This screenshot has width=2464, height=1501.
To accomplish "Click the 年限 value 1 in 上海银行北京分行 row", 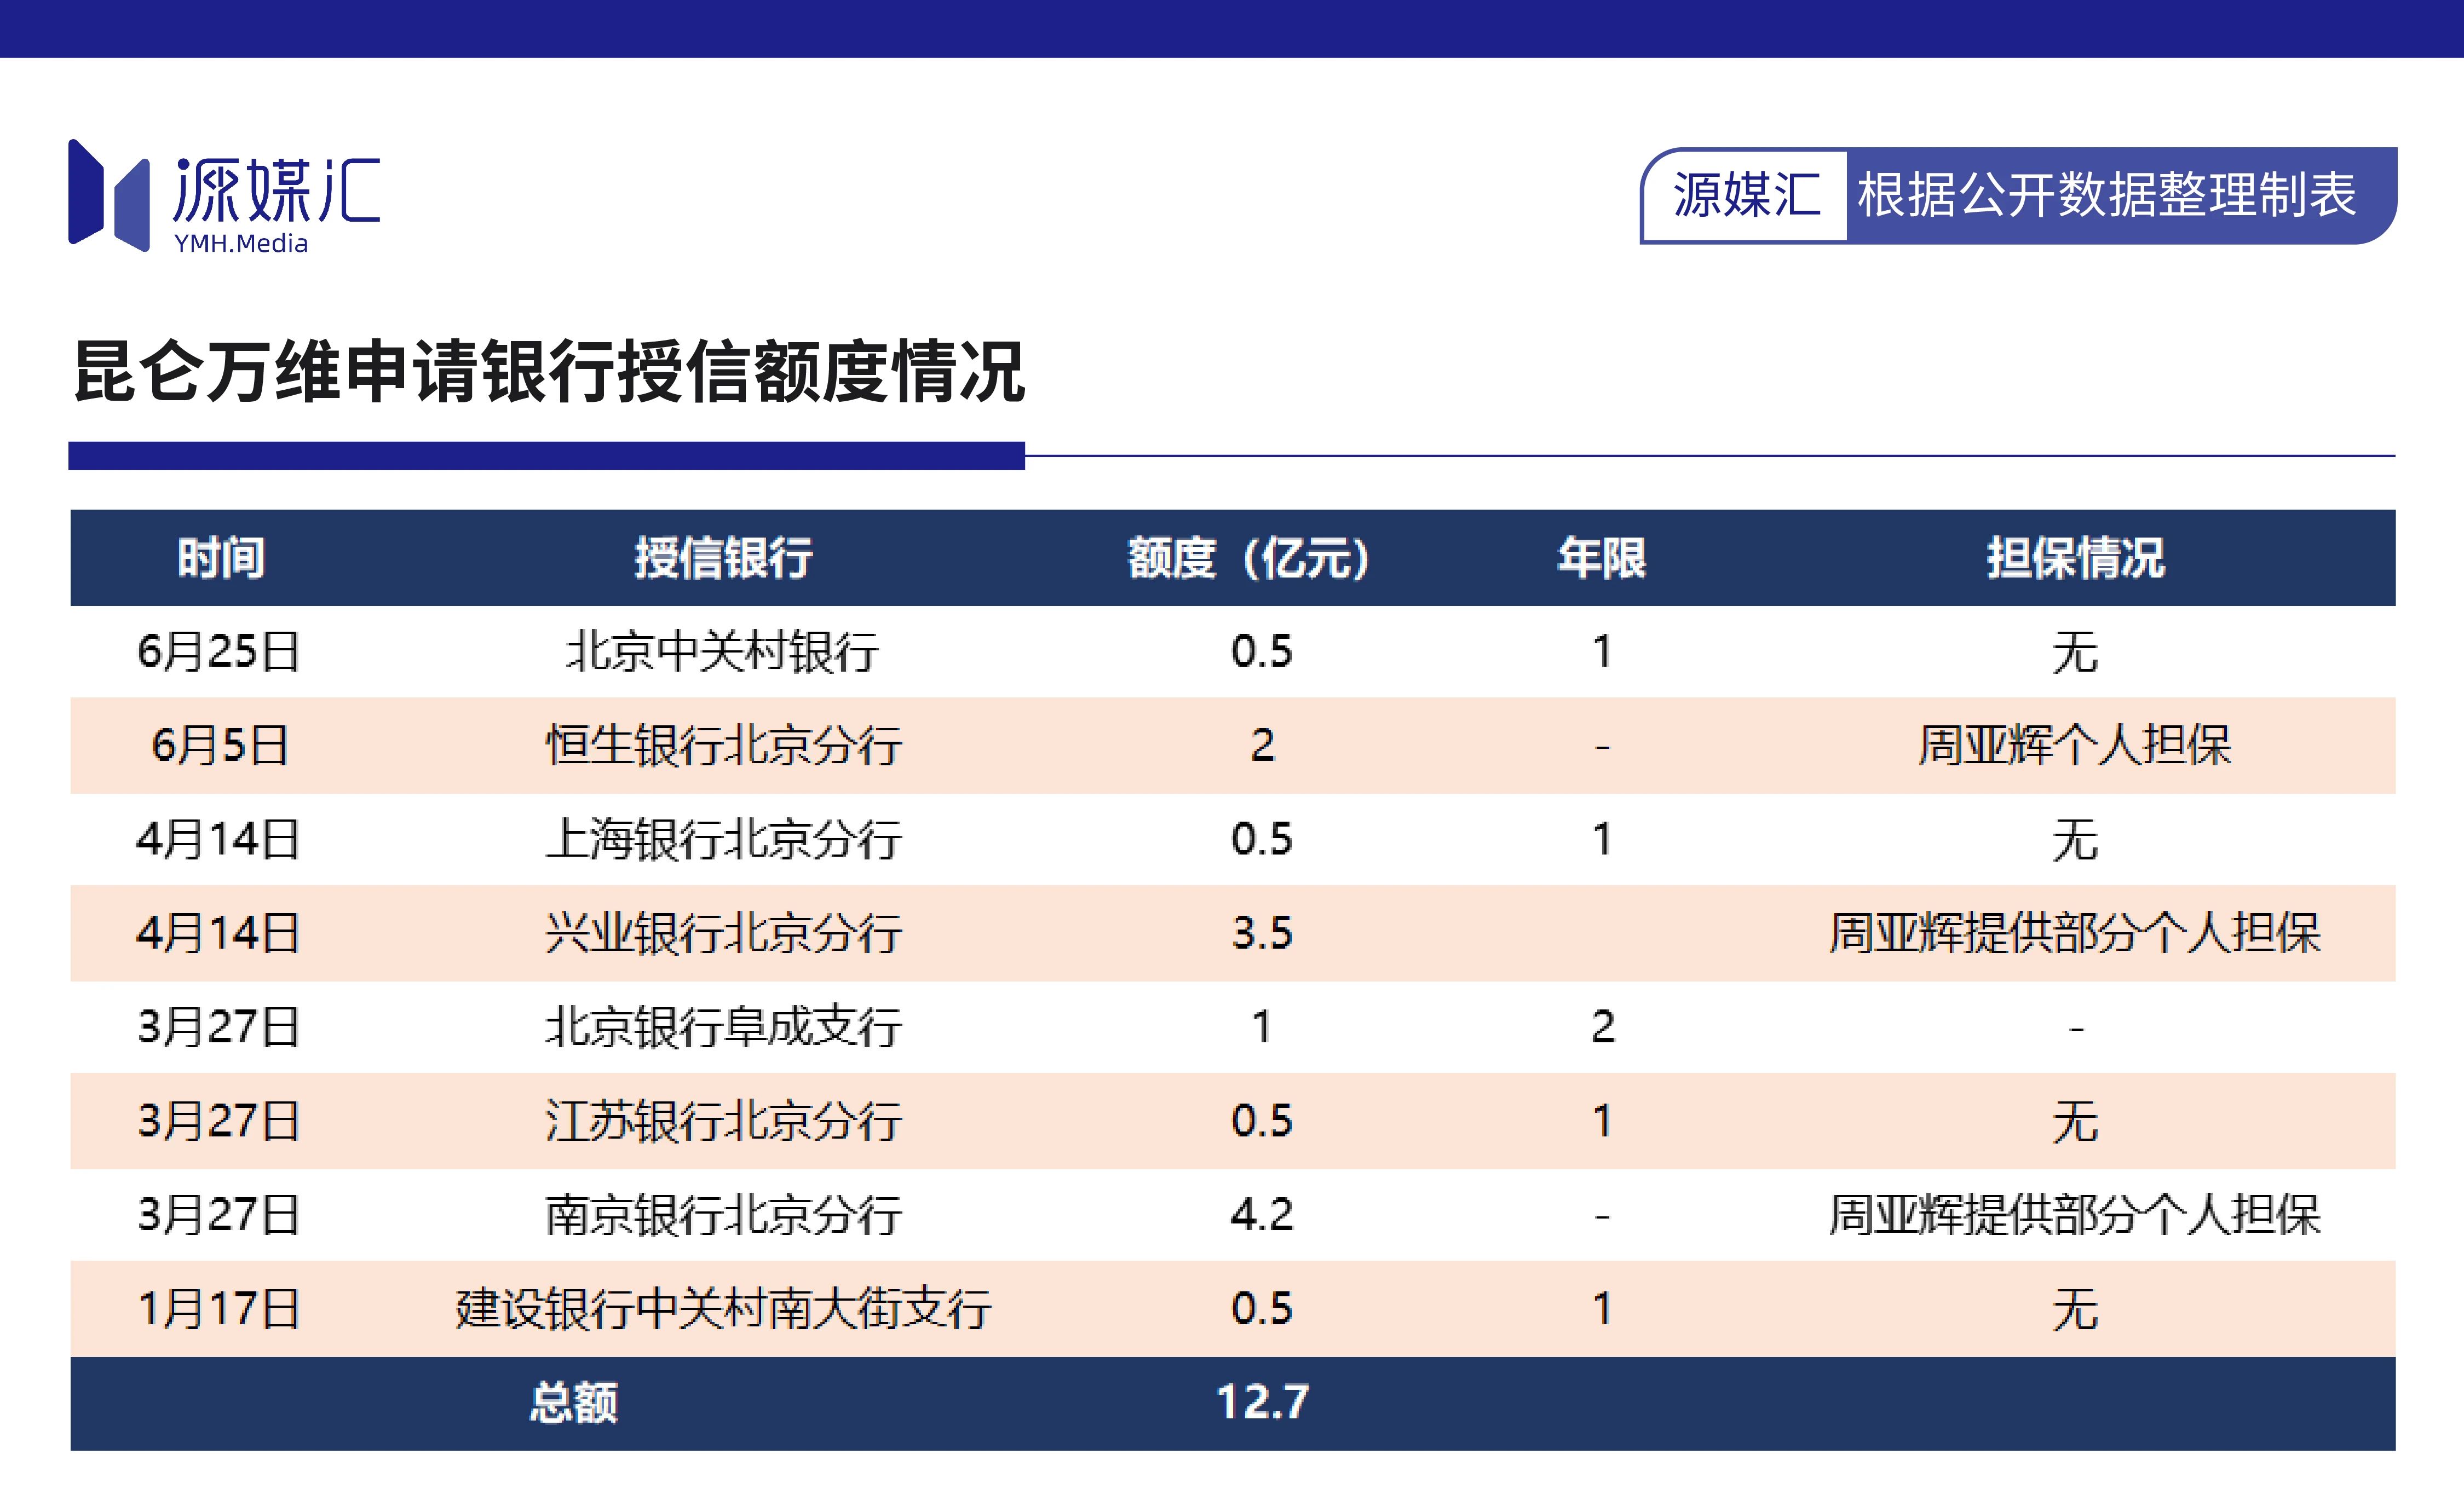I will pyautogui.click(x=1602, y=840).
